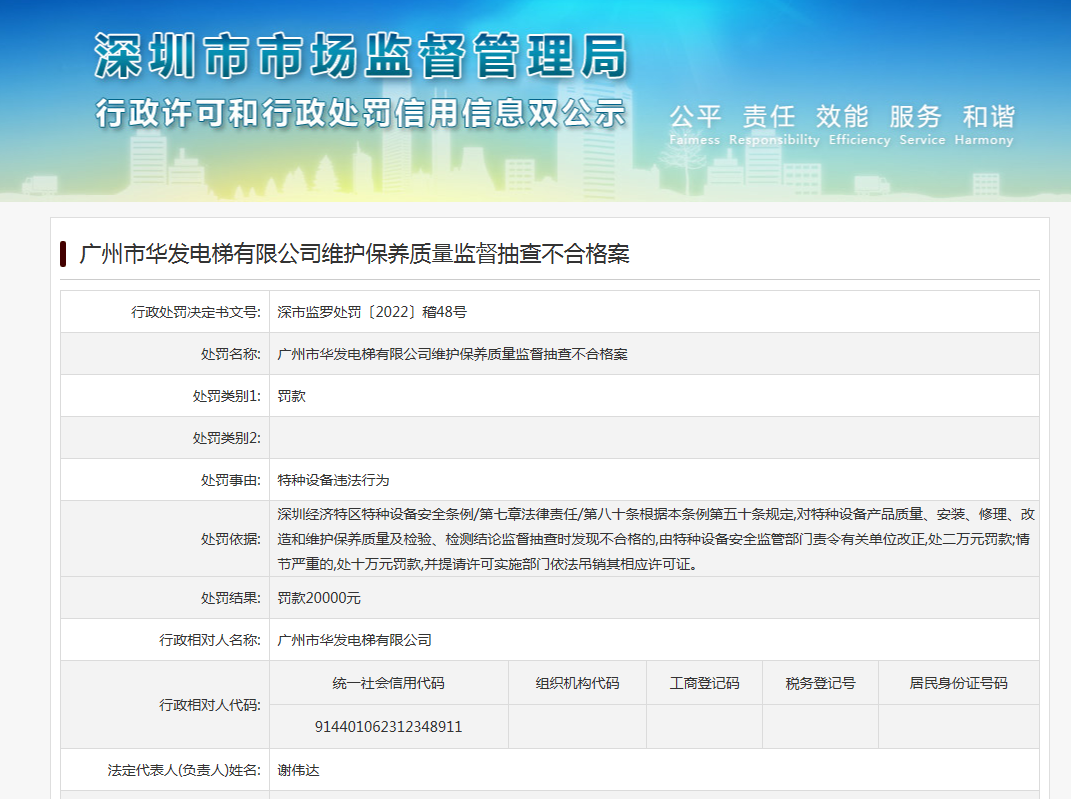This screenshot has width=1071, height=799.
Task: Click the 法定代表人(负责人)姓名 label
Action: point(184,770)
